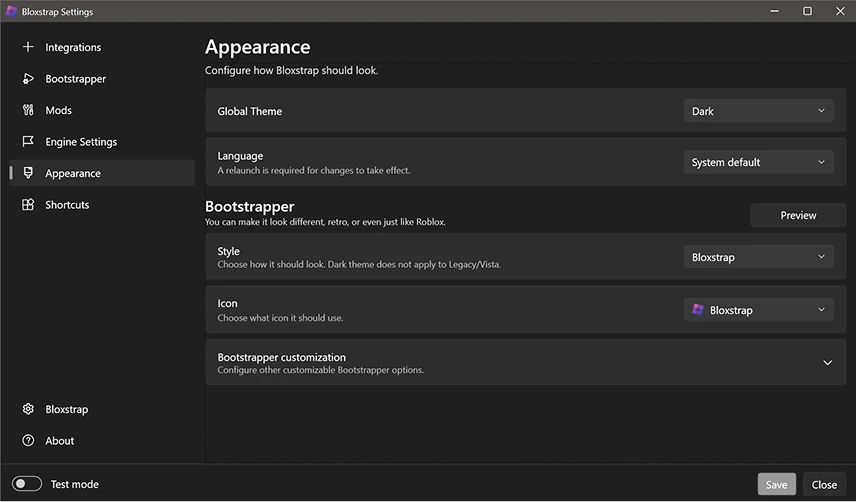Click the Bootstrapper sidebar icon
This screenshot has width=856, height=502.
click(28, 79)
